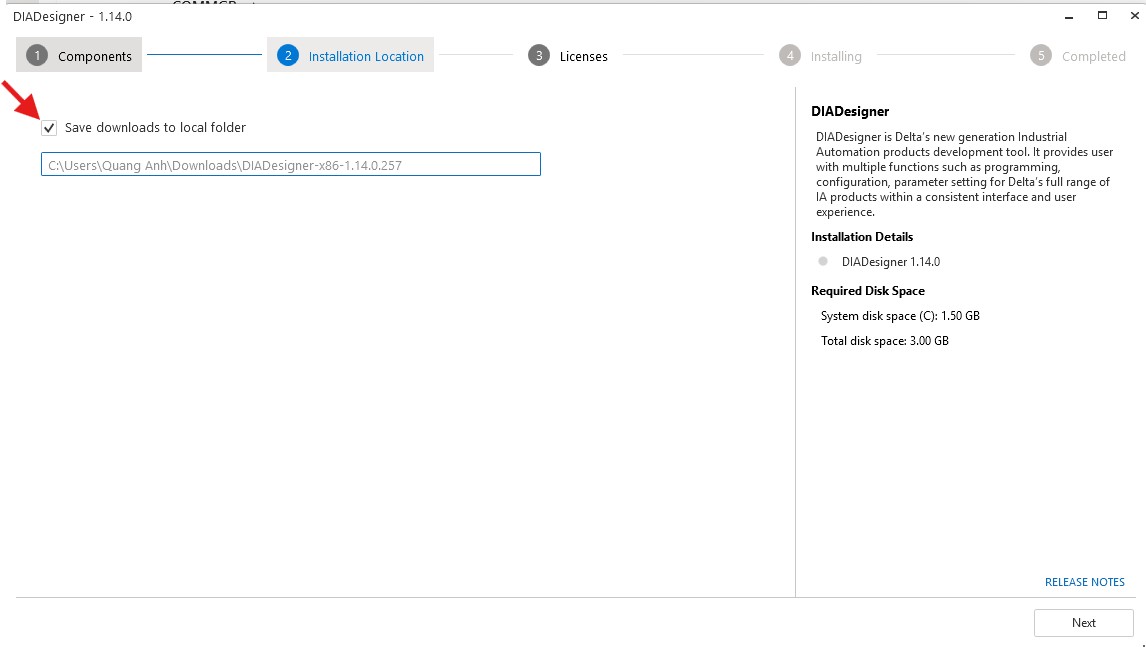The height and width of the screenshot is (648, 1146).
Task: Click the step 3 number circle
Action: (539, 56)
